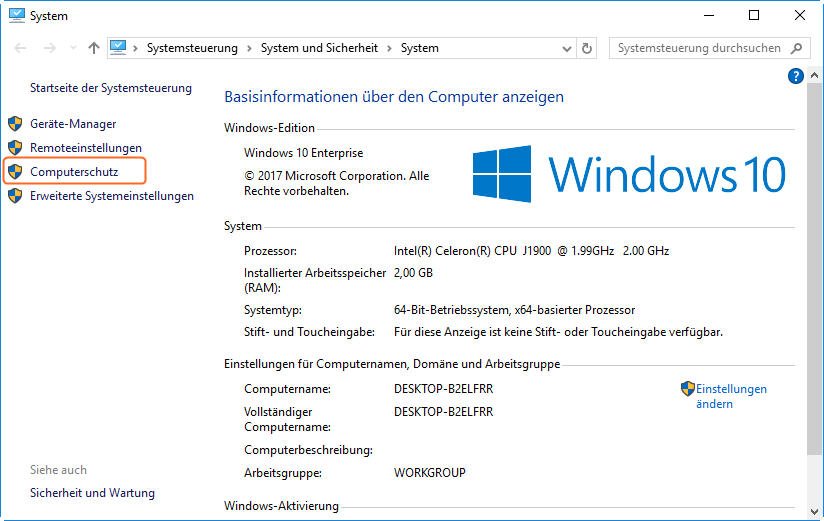Expand chevron after System und Sicherheit
The height and width of the screenshot is (521, 824).
389,48
